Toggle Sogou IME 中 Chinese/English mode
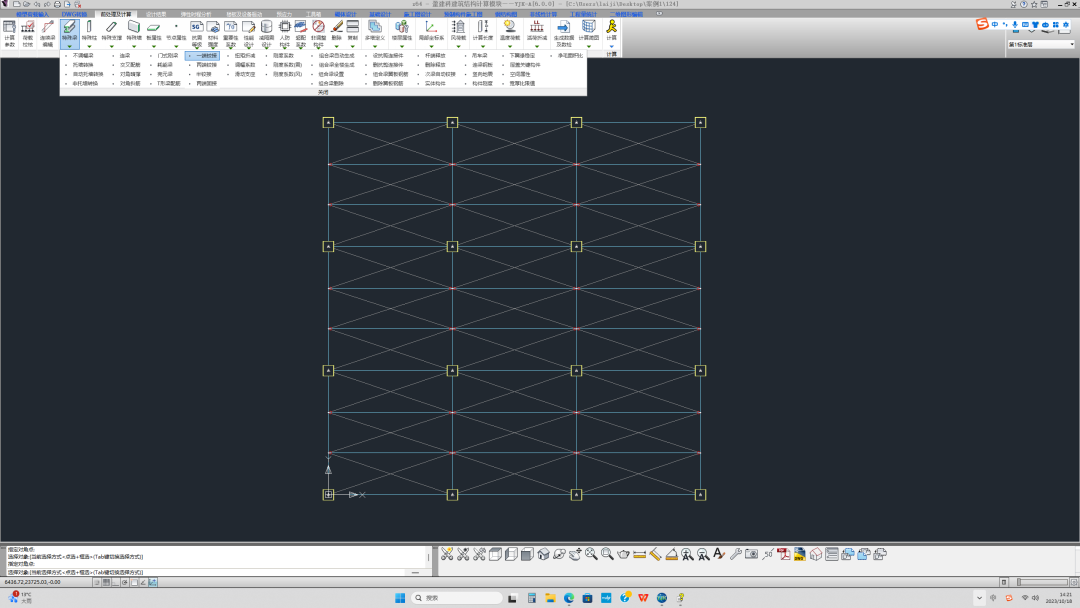The width and height of the screenshot is (1080, 608). [x=995, y=25]
